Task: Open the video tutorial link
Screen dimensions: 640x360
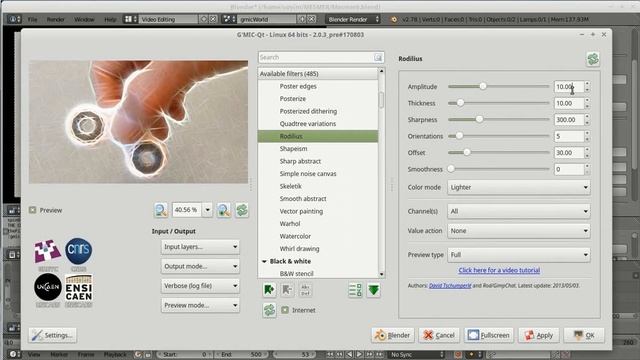Action: 499,270
